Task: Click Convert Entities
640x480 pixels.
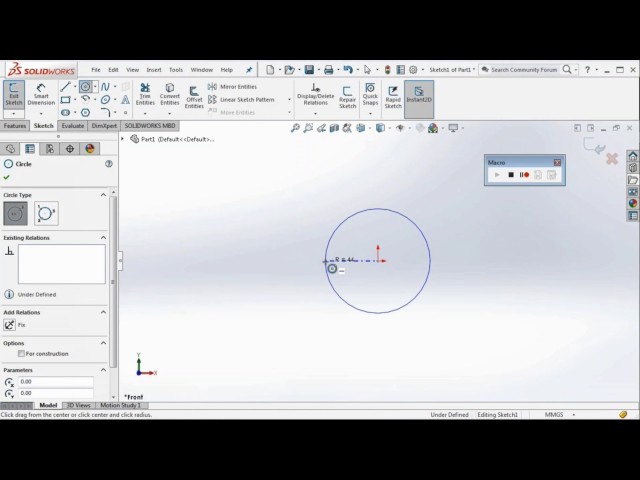Action: click(169, 95)
